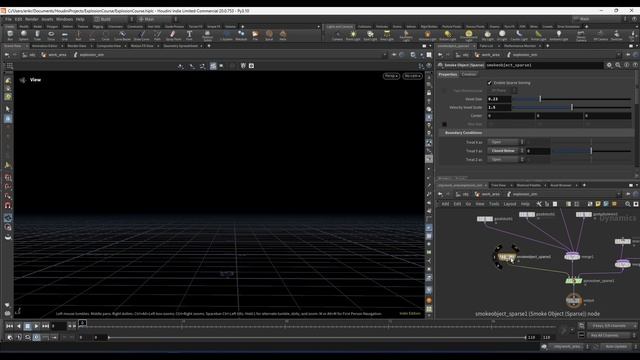Open the network editor Layout menu
This screenshot has width=640, height=360.
[510, 204]
